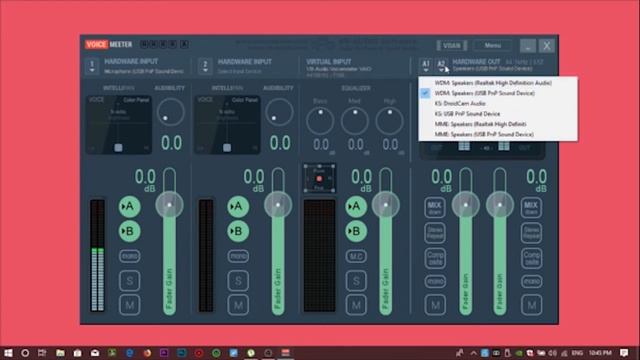This screenshot has width=640, height=360.
Task: Open the Action Center notifications icon
Action: (624, 353)
